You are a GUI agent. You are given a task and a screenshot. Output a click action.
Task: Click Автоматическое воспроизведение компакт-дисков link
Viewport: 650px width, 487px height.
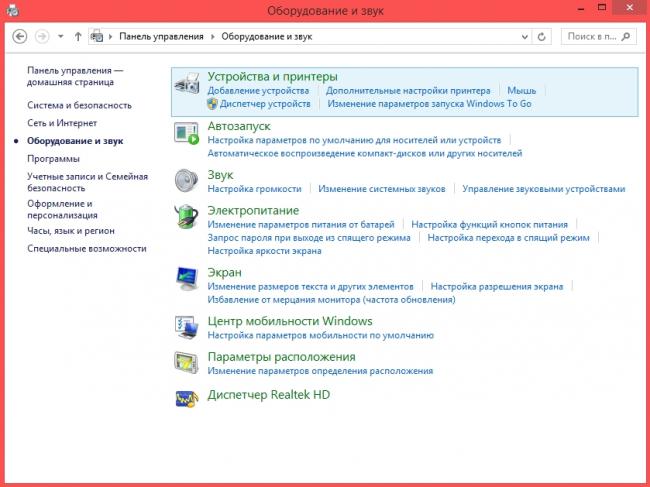coord(365,153)
